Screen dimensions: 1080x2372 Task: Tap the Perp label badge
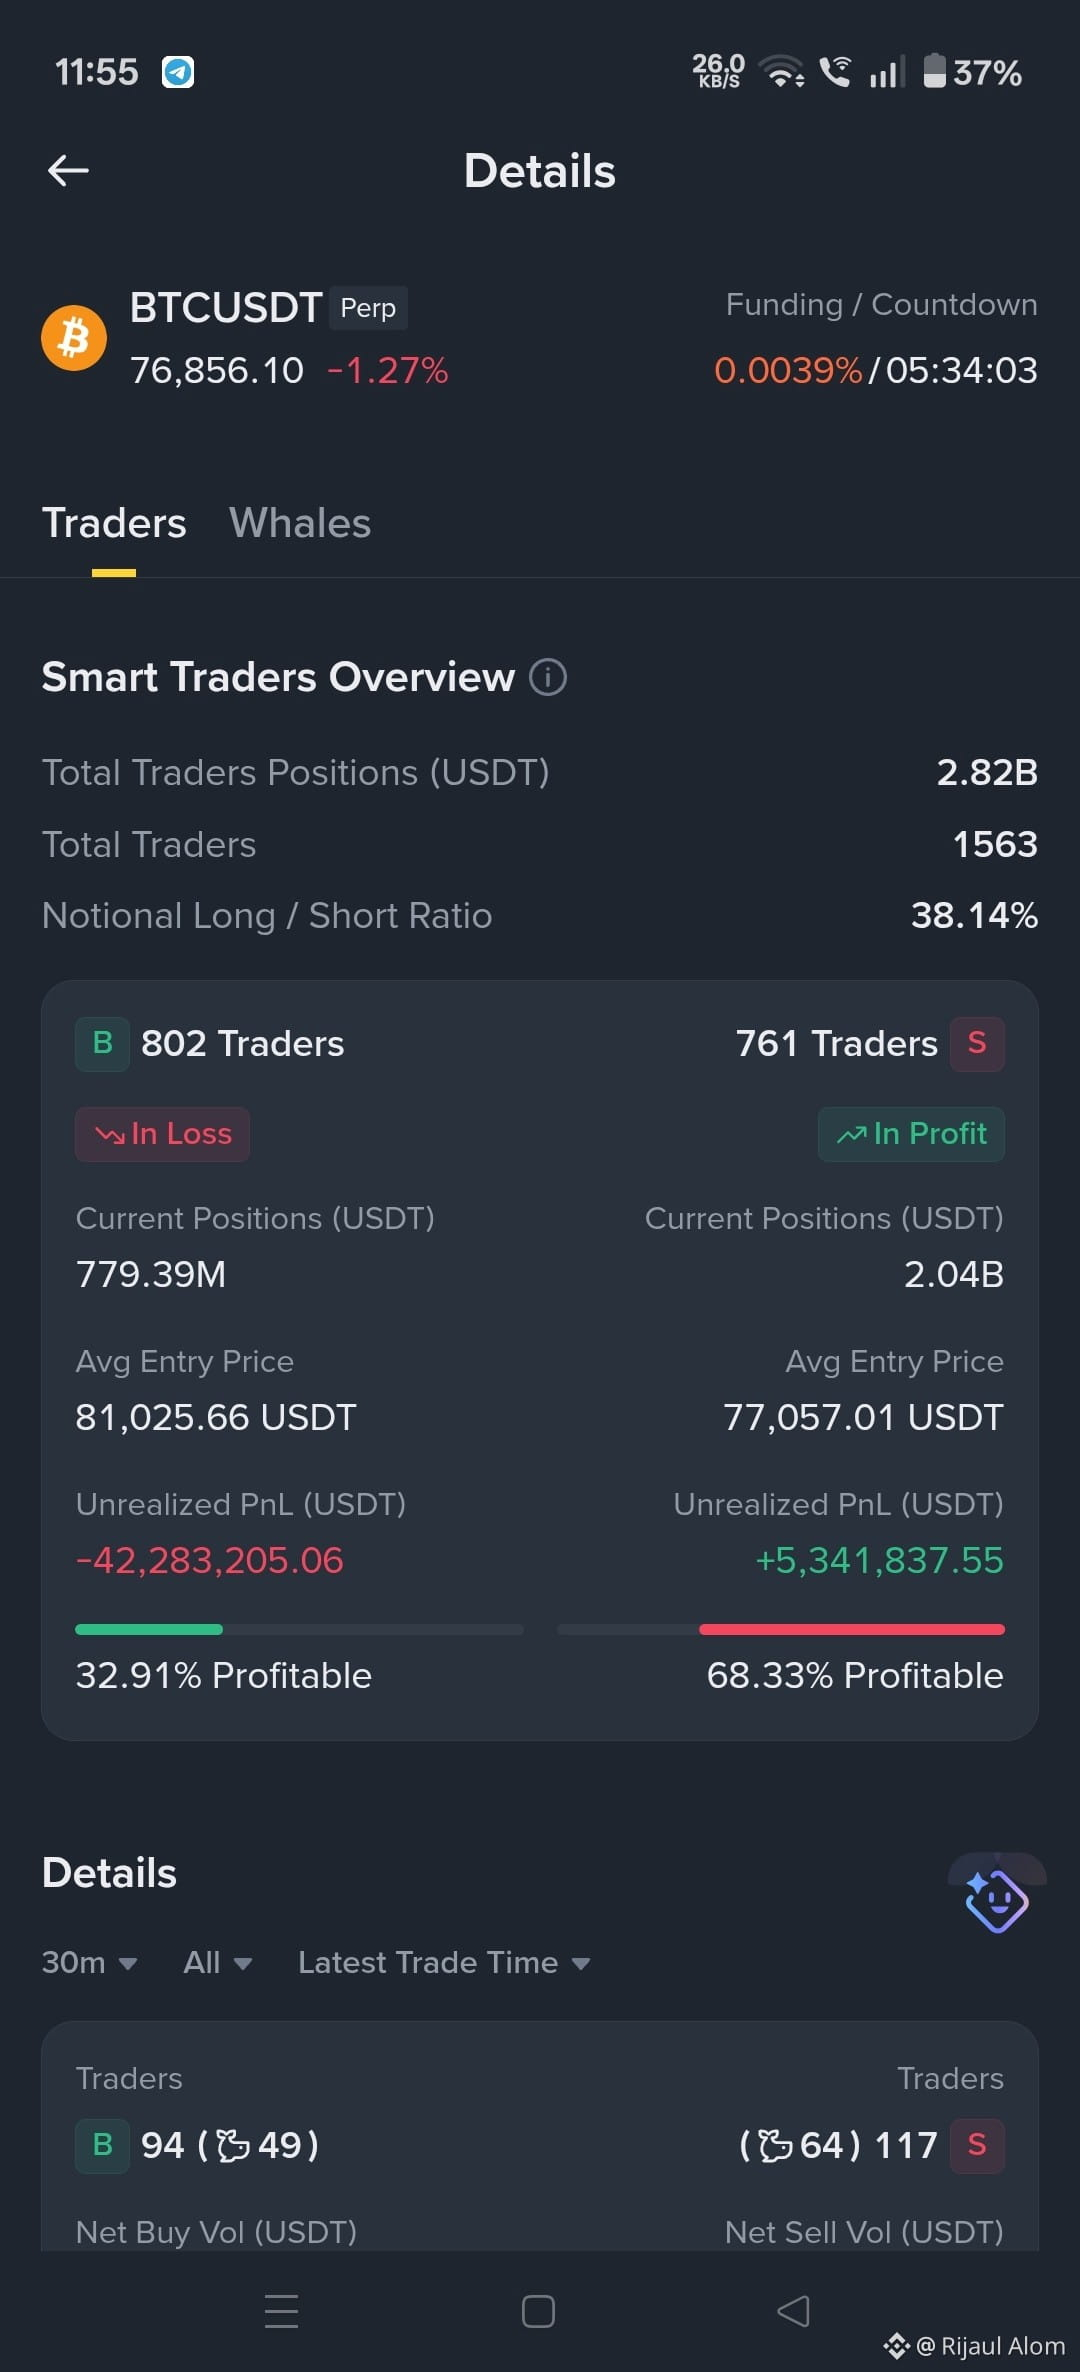368,308
